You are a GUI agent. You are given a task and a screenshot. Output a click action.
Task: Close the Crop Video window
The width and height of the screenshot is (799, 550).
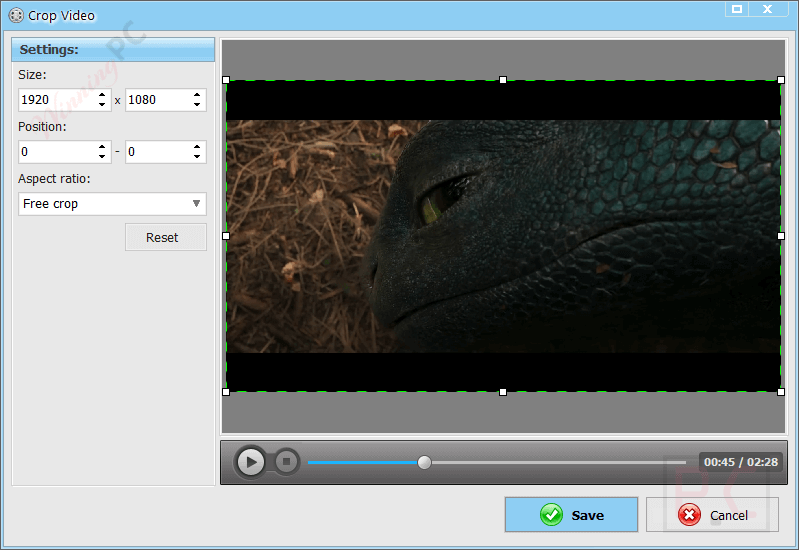[767, 9]
